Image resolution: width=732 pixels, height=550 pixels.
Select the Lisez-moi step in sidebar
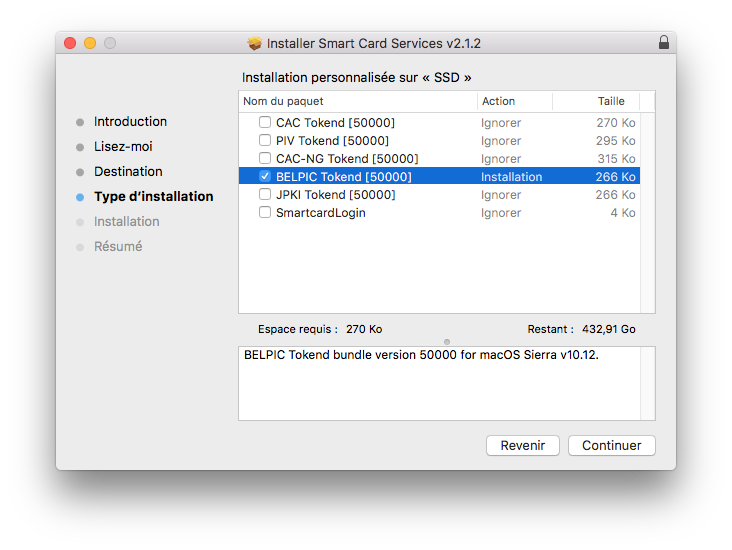123,147
